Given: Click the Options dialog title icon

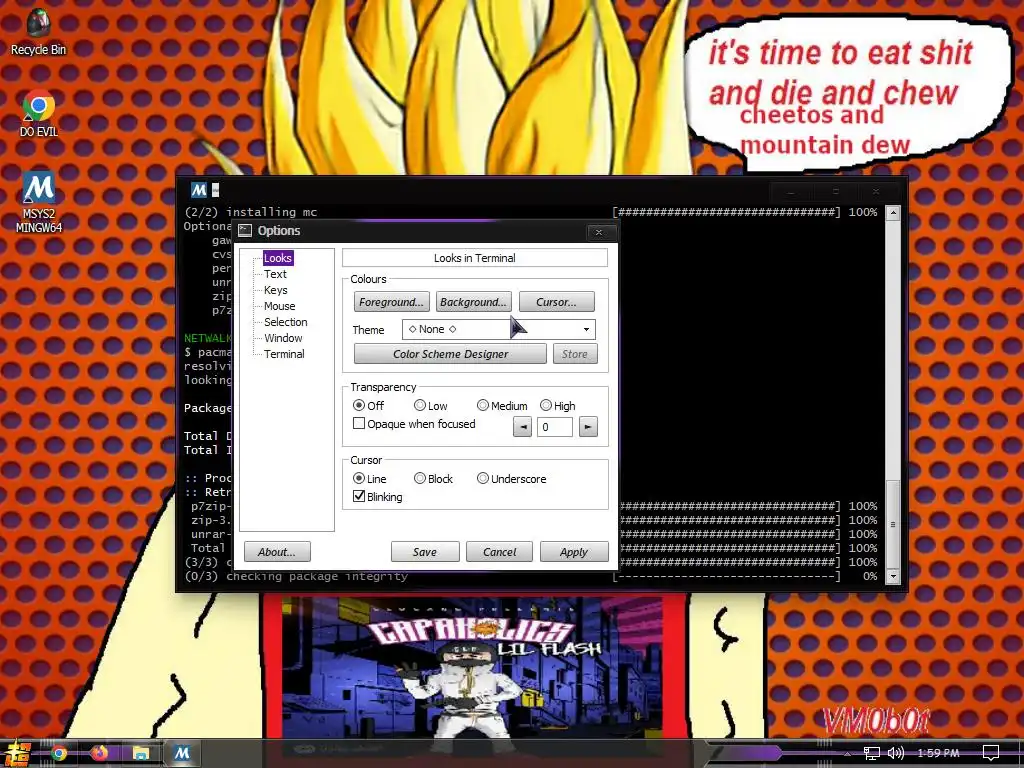Looking at the screenshot, I should coord(245,231).
